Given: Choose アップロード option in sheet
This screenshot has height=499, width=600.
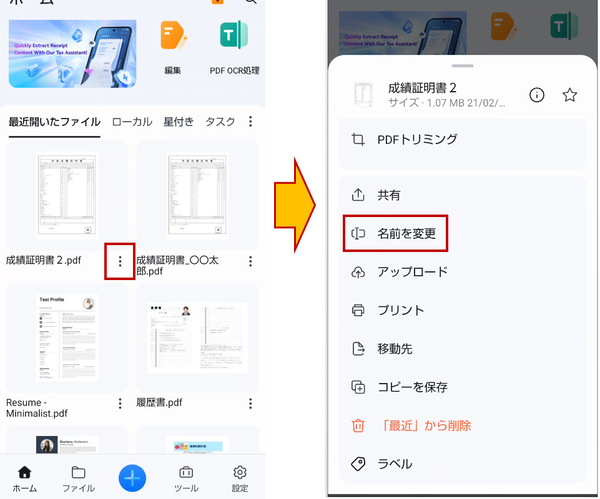Looking at the screenshot, I should 463,272.
